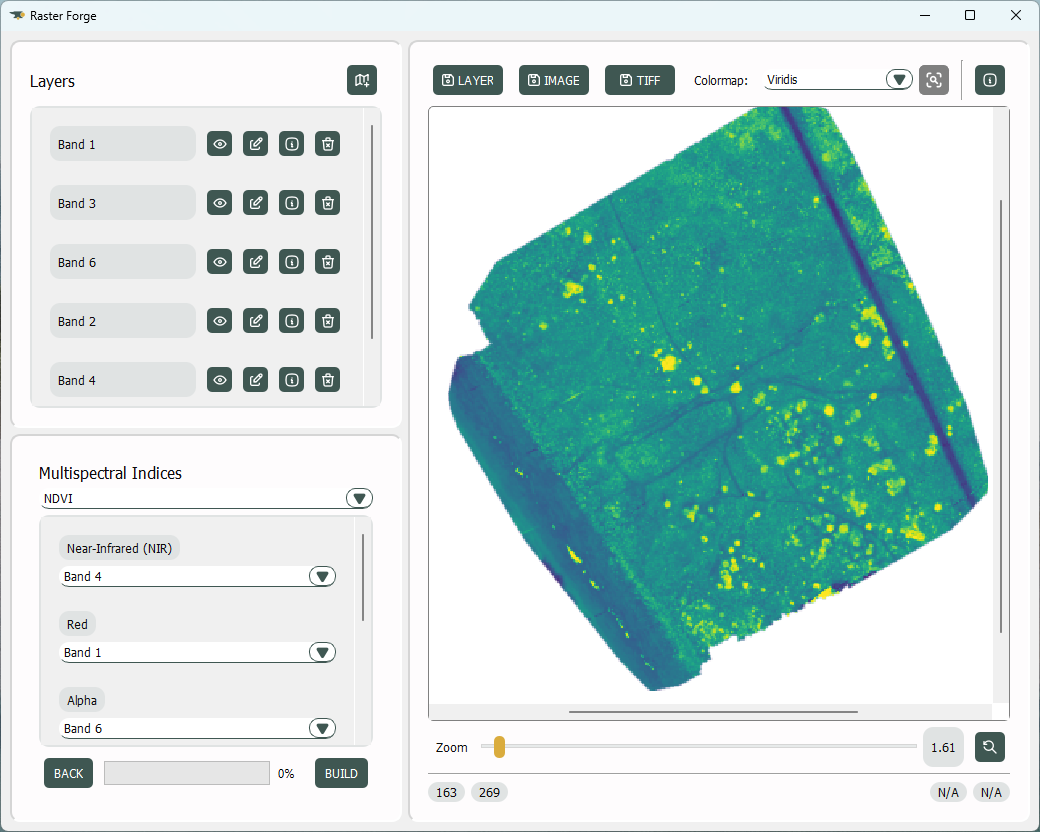Screen dimensions: 1040x832
Task: Click the BACK button
Action: (68, 774)
